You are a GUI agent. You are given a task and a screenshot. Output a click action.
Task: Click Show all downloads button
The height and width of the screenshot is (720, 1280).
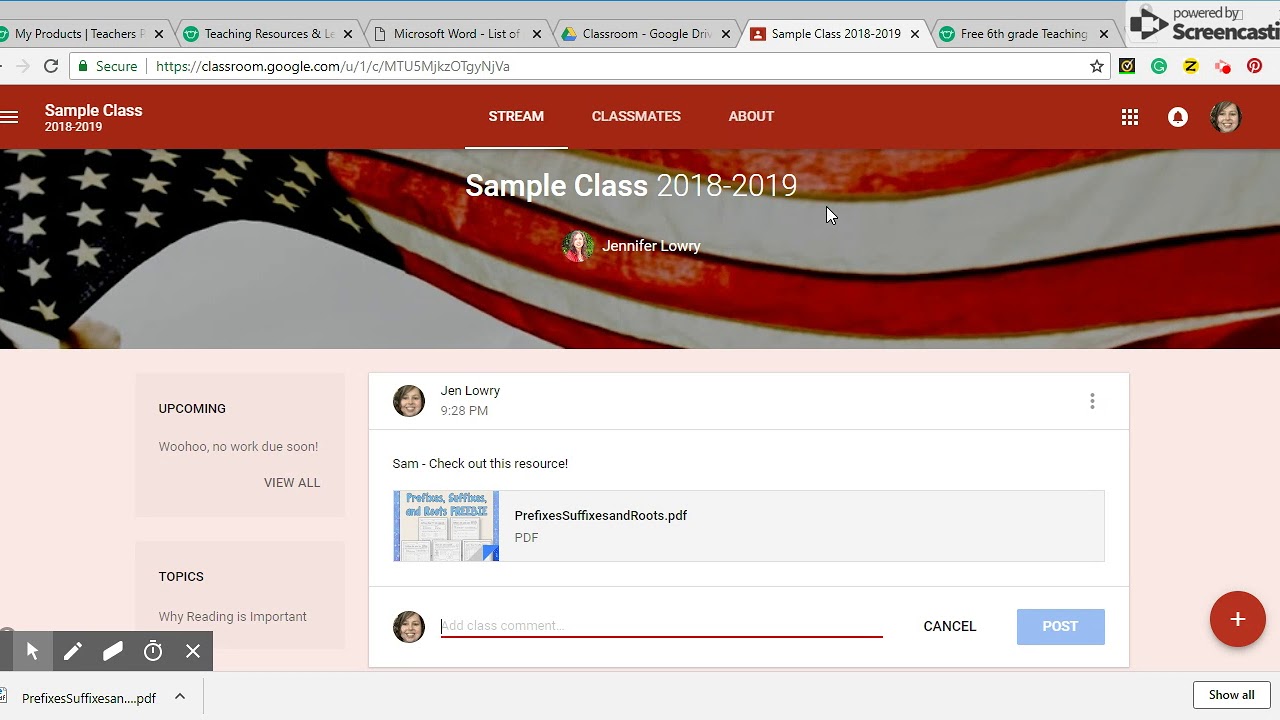pyautogui.click(x=1231, y=695)
